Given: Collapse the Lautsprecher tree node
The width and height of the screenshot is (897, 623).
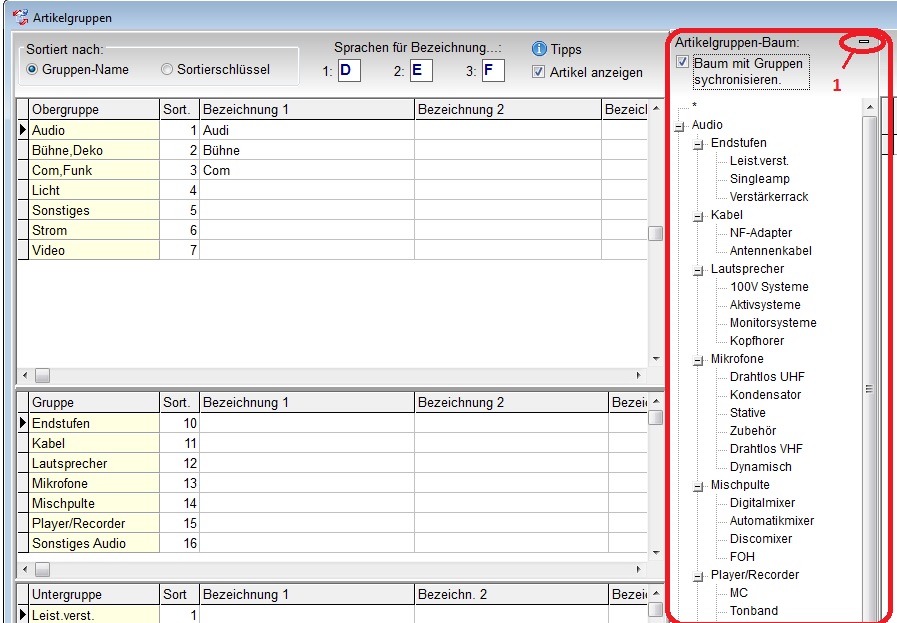Looking at the screenshot, I should tap(698, 271).
